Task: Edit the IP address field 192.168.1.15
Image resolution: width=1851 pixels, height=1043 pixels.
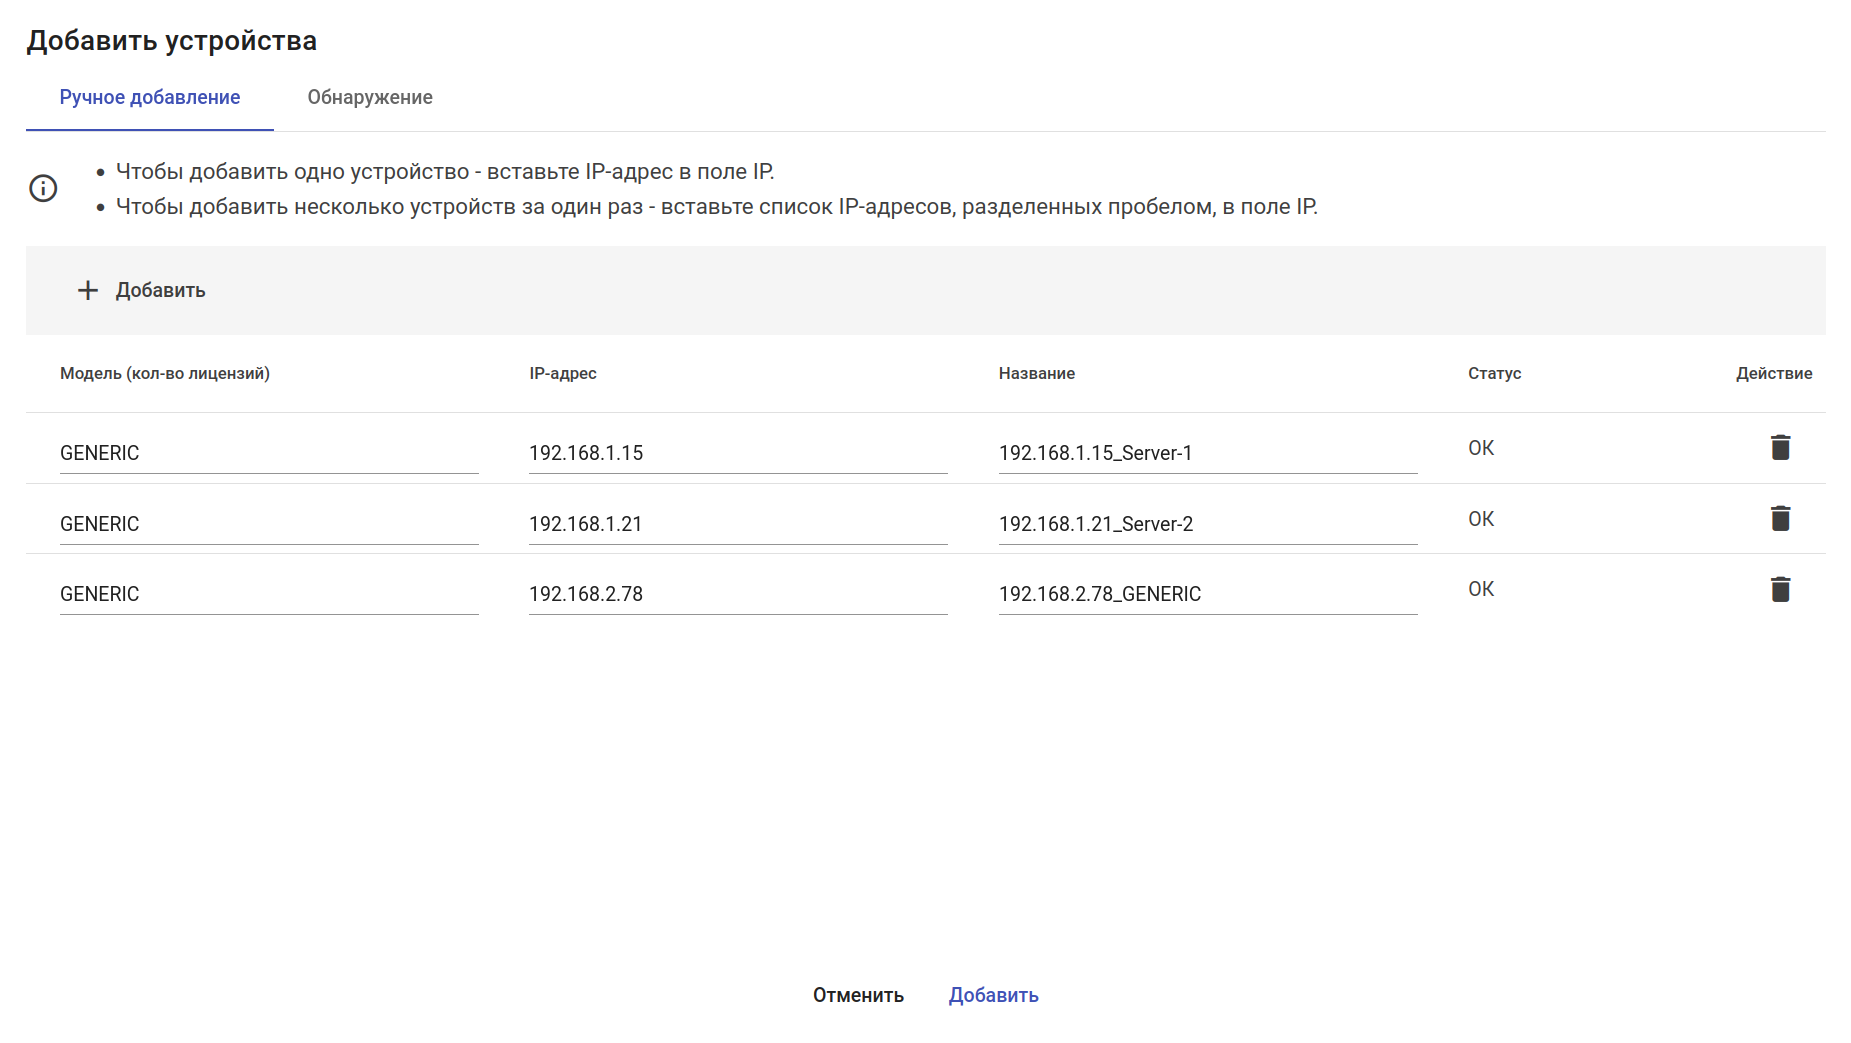Action: tap(737, 453)
